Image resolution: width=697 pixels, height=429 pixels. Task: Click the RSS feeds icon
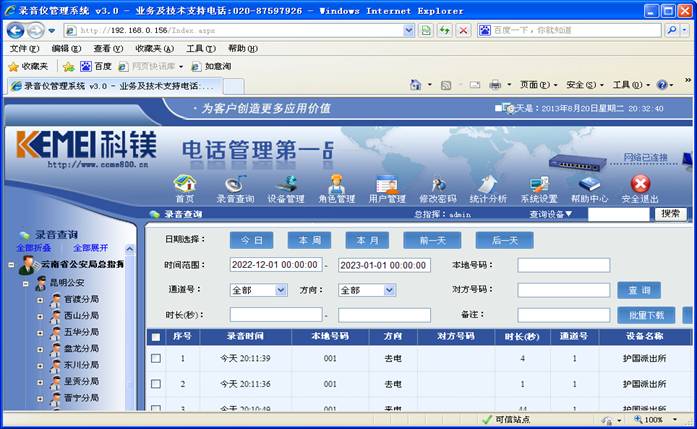(x=446, y=85)
